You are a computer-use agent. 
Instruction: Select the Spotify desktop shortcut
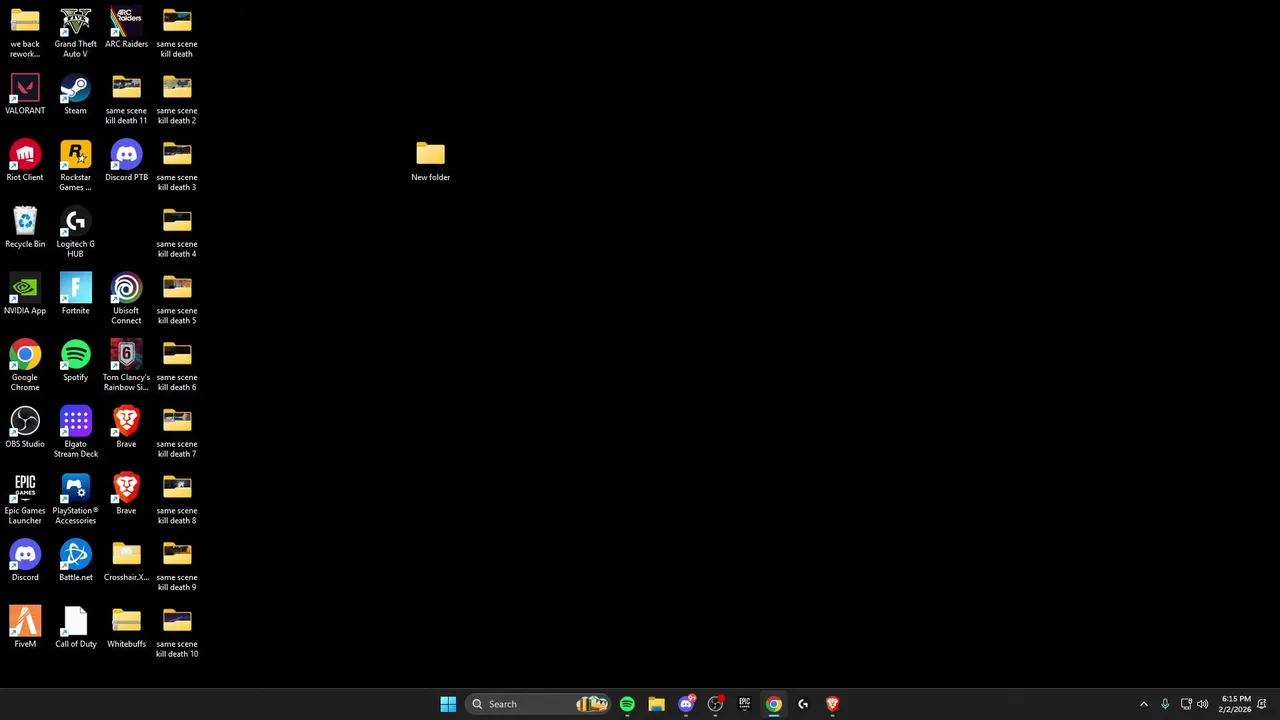pos(75,362)
